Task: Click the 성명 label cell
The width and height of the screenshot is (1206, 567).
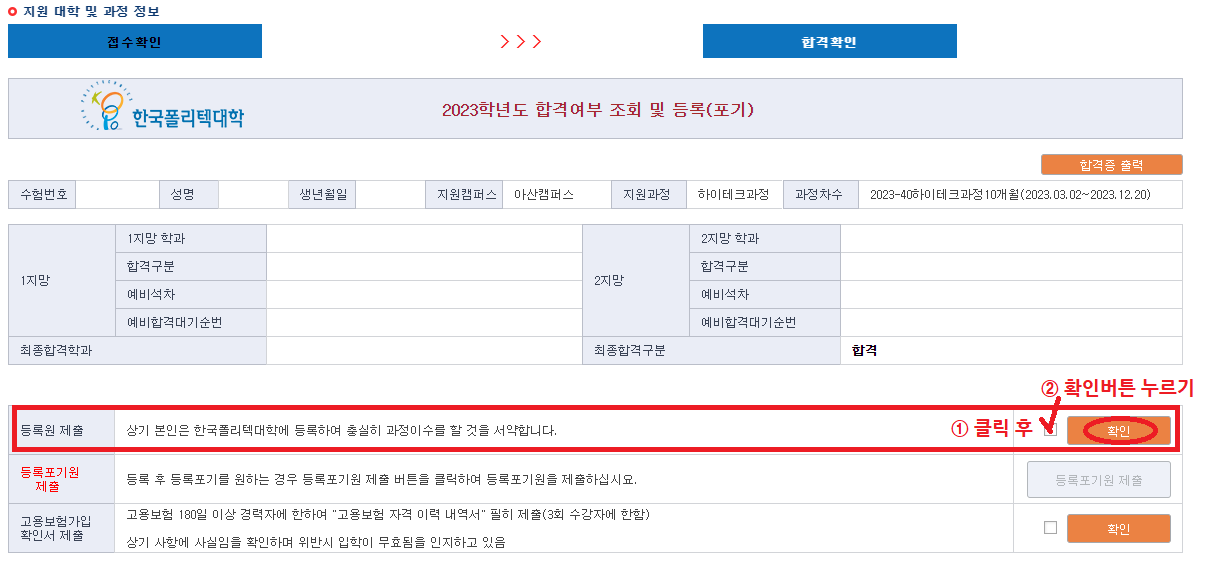Action: 188,194
